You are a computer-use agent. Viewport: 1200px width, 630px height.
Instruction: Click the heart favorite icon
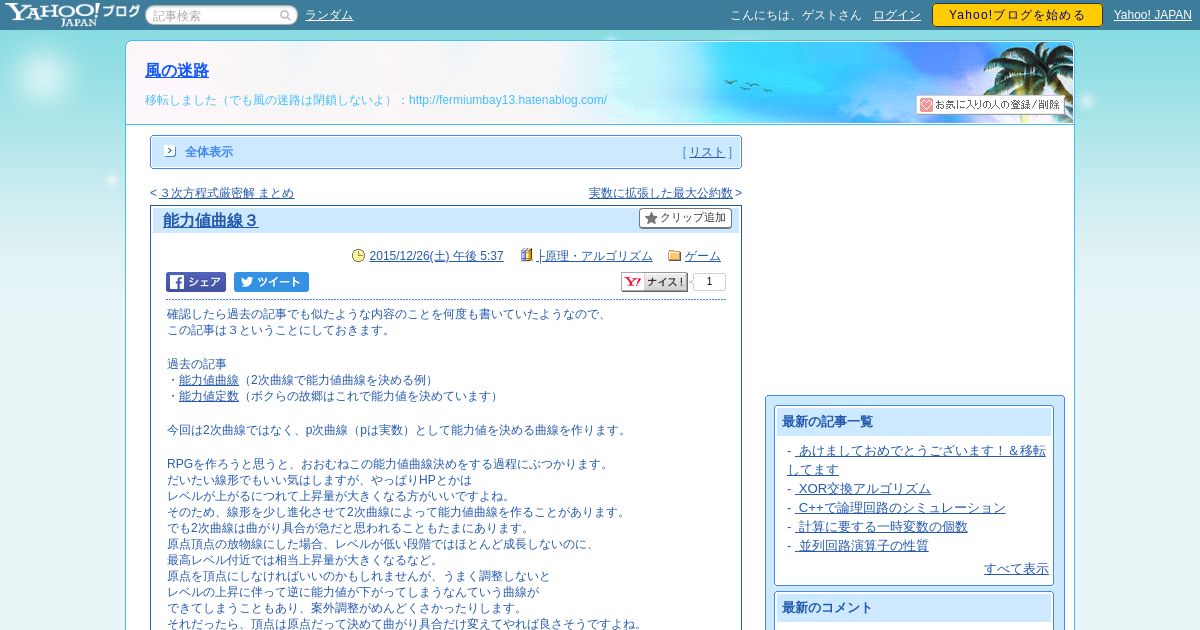[926, 105]
